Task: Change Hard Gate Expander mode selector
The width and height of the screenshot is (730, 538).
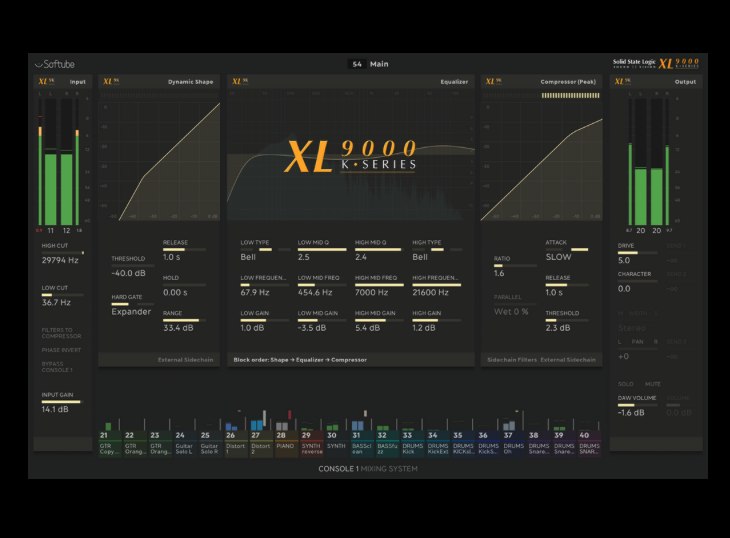Action: [131, 311]
